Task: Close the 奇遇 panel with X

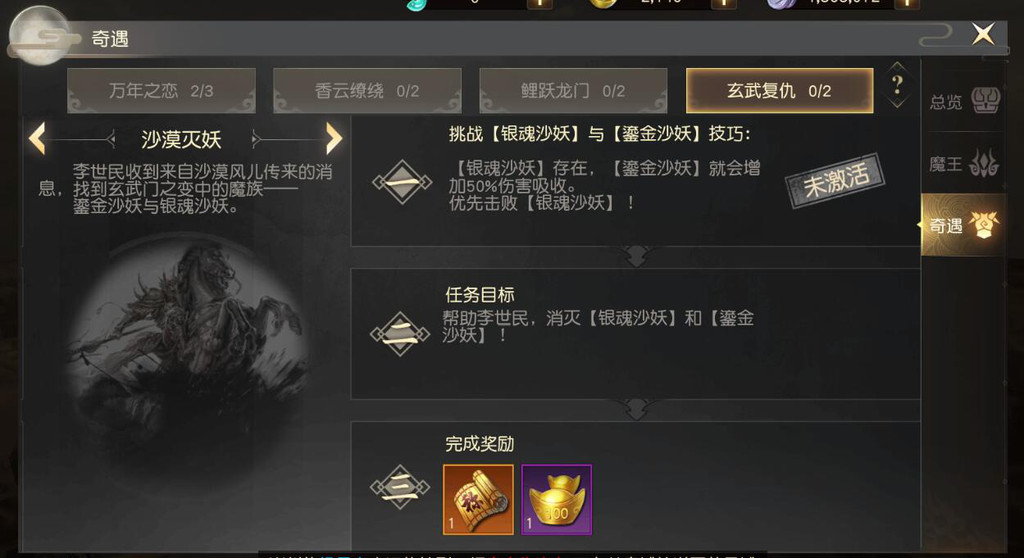Action: click(x=984, y=33)
